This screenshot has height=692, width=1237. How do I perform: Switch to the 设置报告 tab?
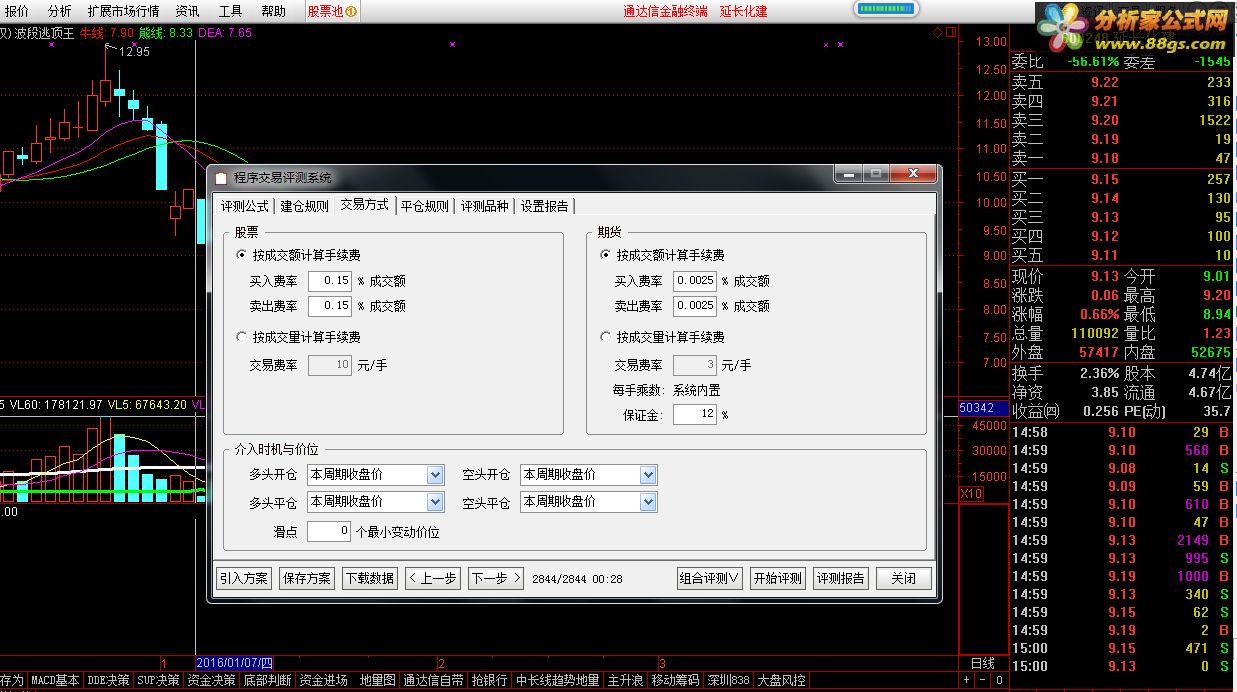[x=544, y=206]
